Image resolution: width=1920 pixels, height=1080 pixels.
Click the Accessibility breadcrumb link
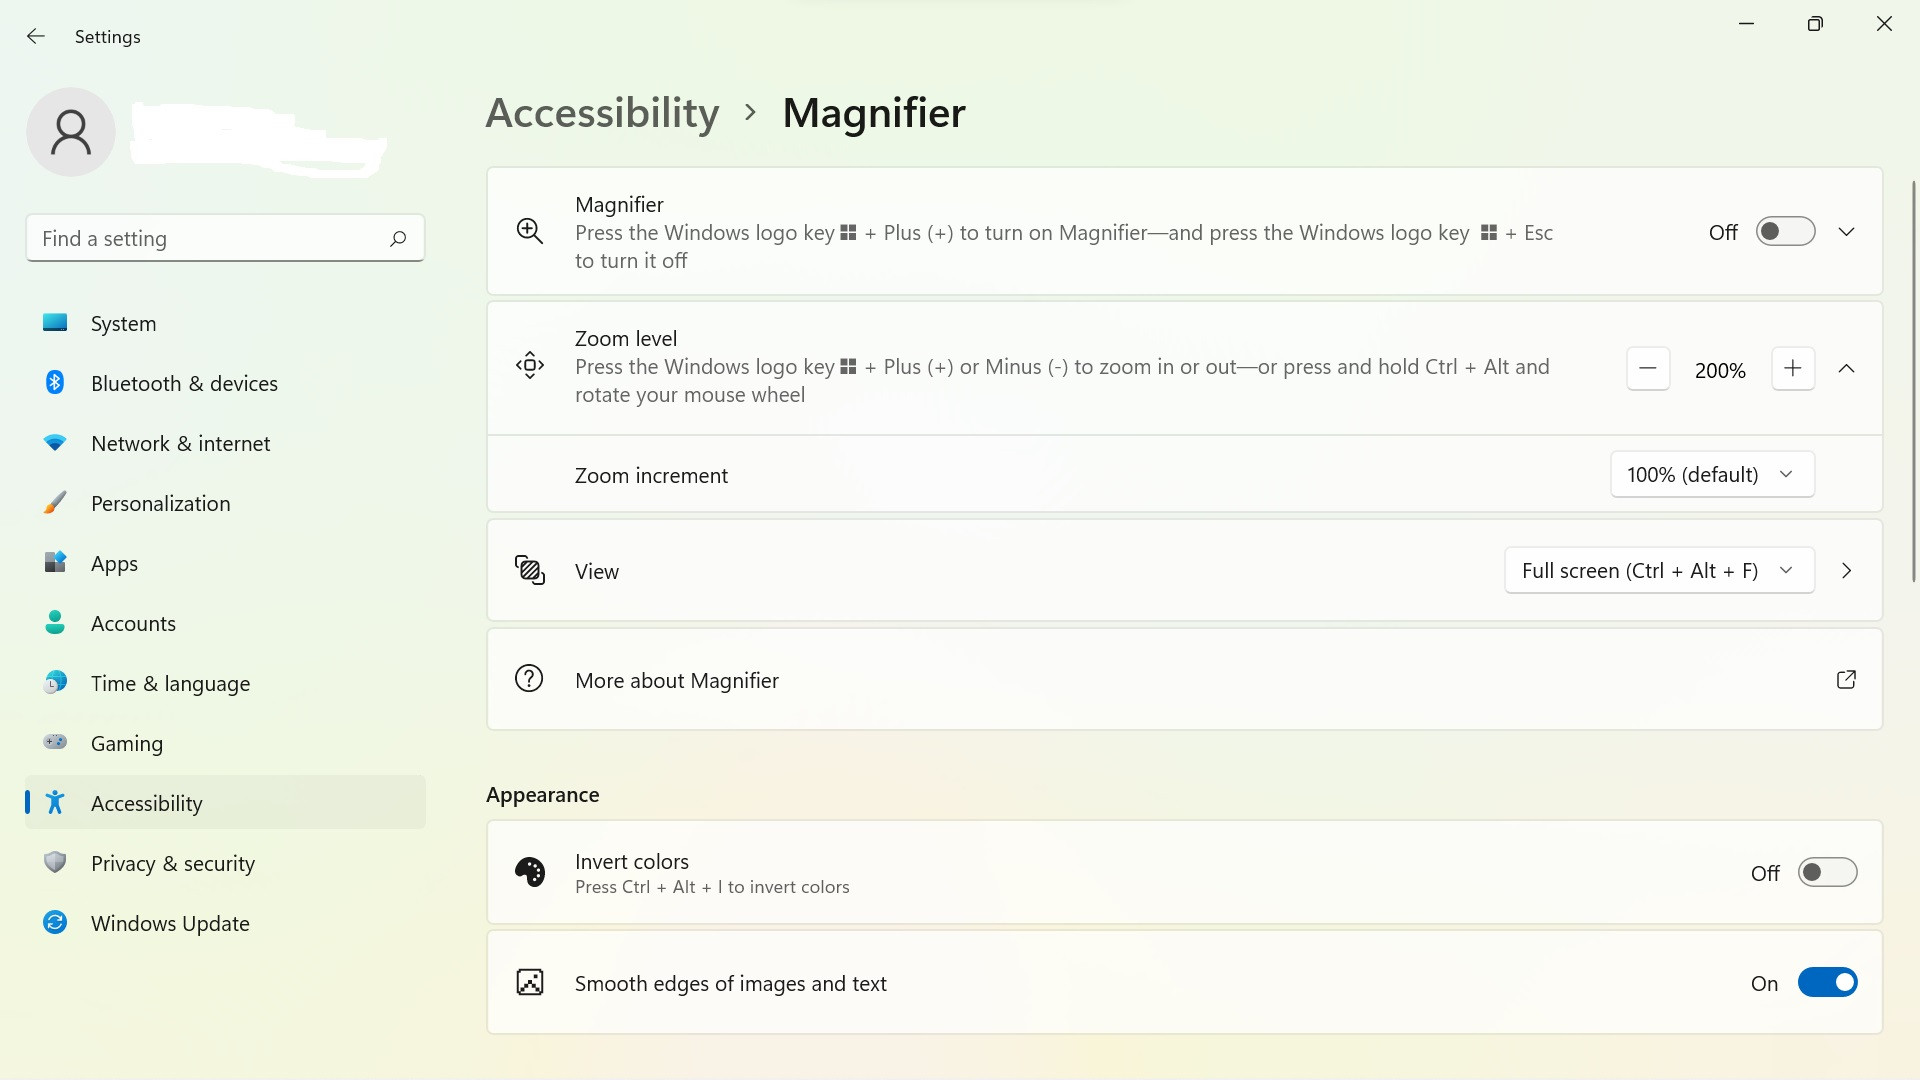[x=602, y=113]
